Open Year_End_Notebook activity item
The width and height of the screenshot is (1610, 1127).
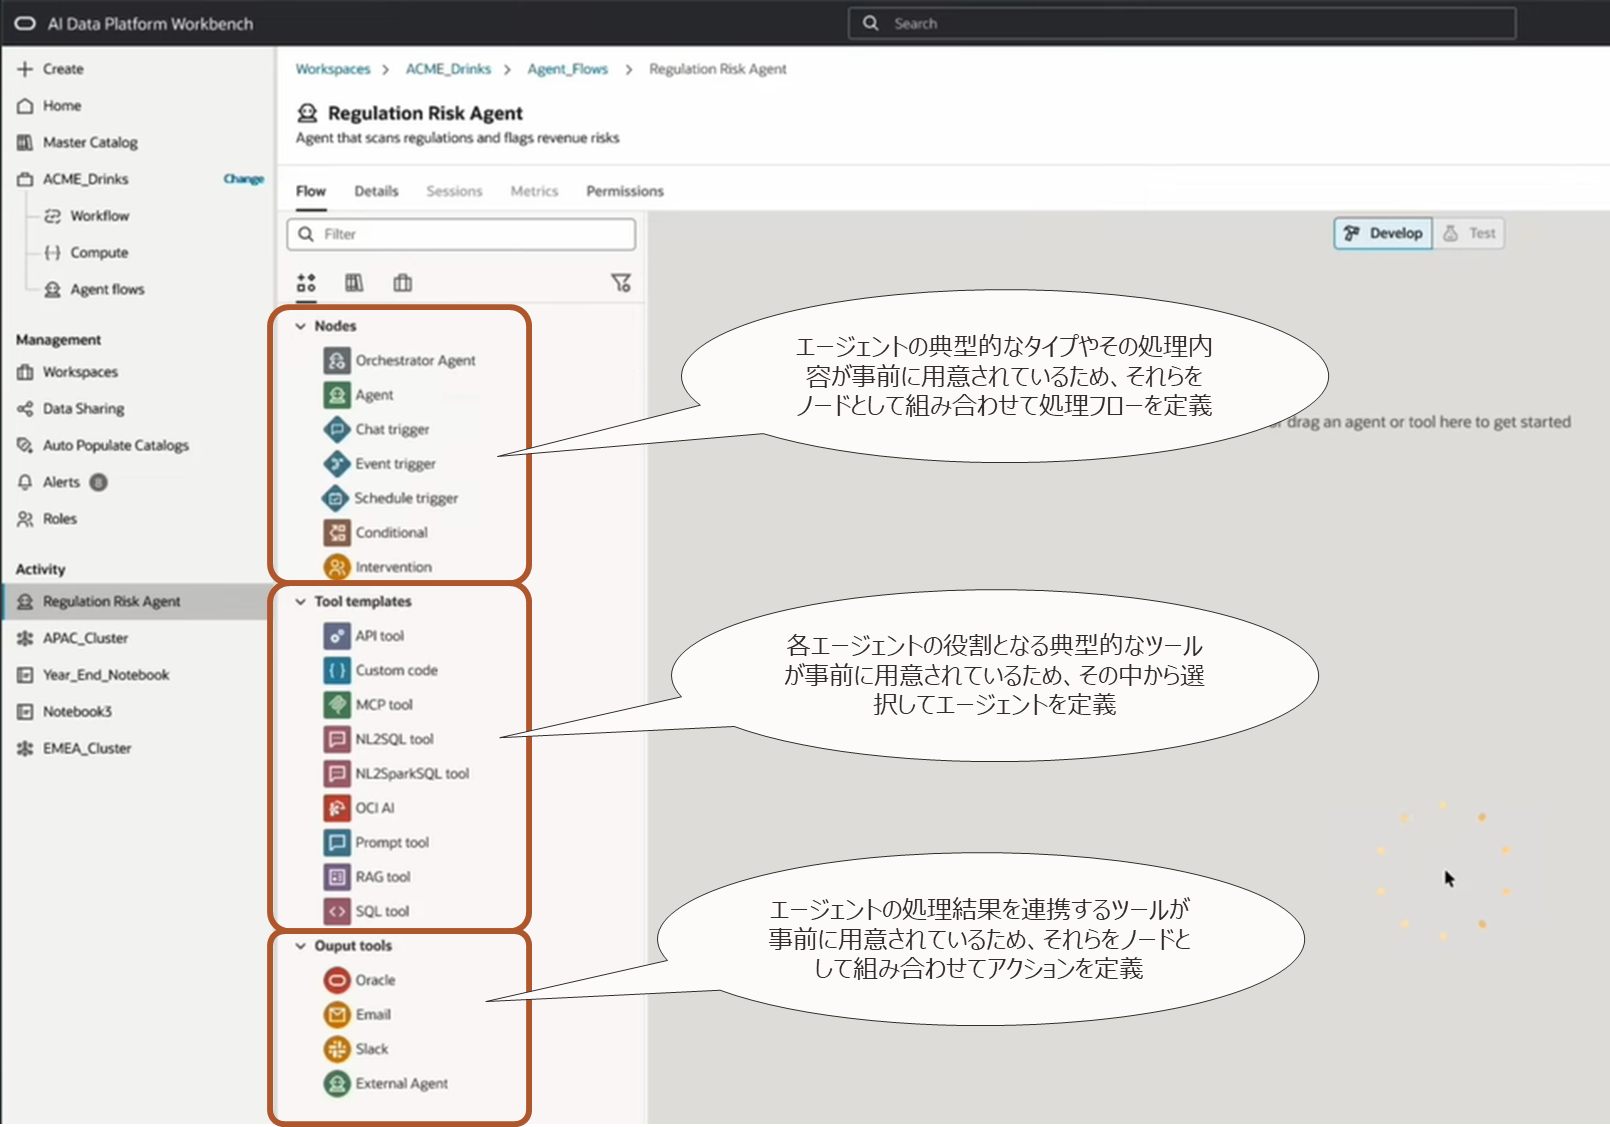tap(93, 675)
